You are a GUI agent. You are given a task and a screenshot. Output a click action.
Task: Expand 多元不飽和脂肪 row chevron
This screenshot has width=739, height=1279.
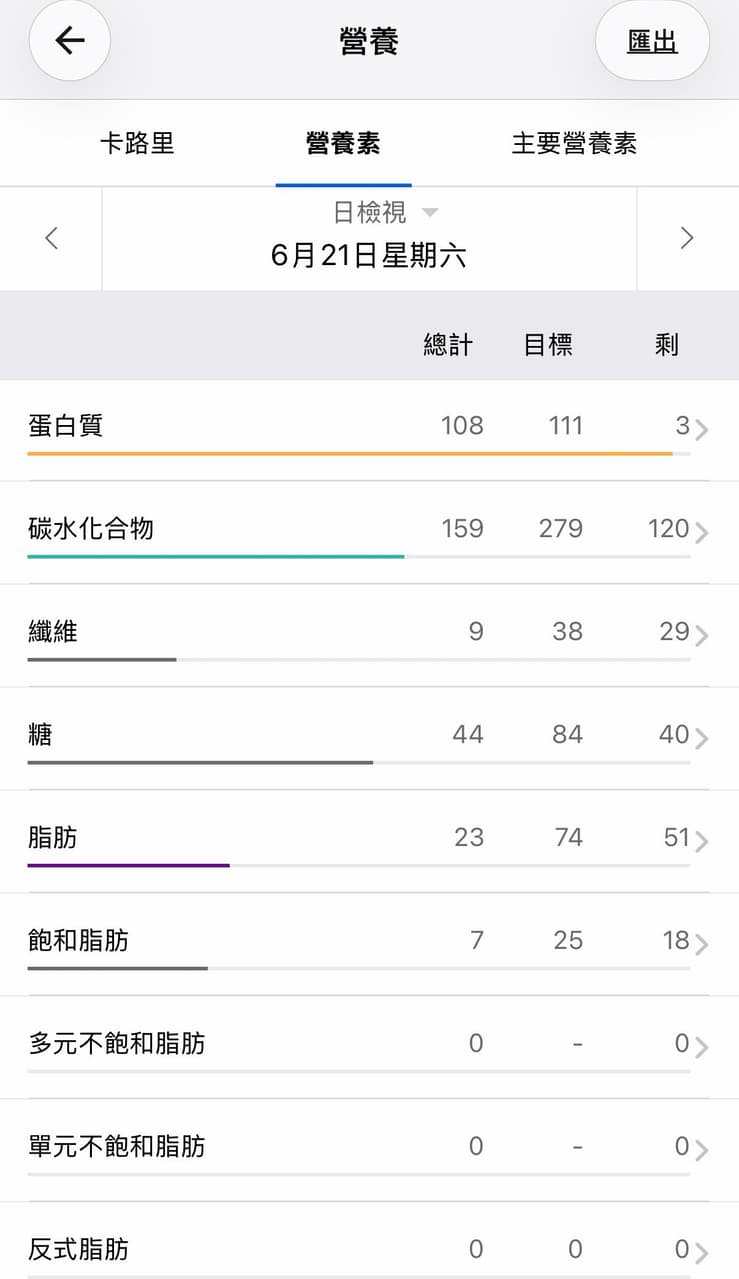[x=702, y=1048]
